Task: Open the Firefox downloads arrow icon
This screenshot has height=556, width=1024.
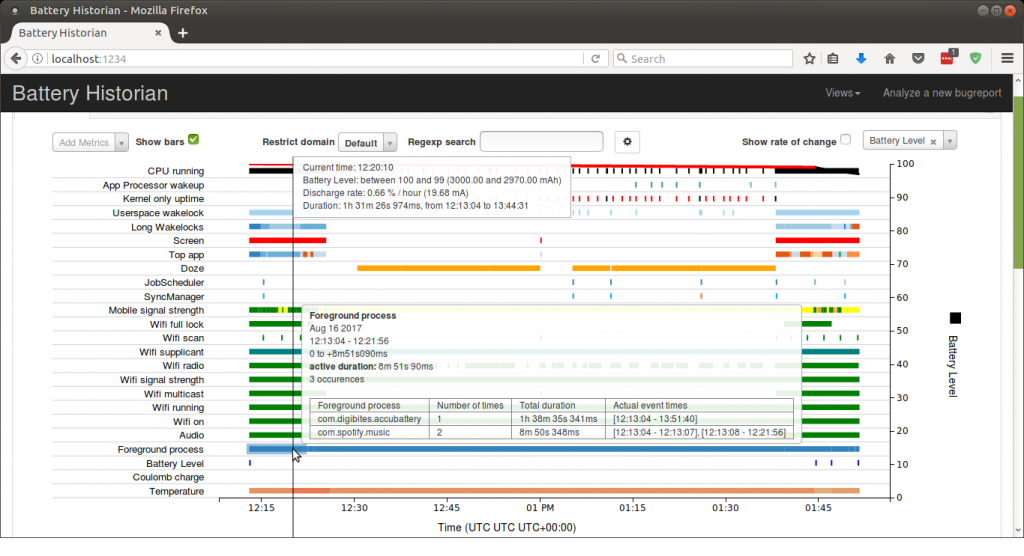Action: tap(861, 59)
